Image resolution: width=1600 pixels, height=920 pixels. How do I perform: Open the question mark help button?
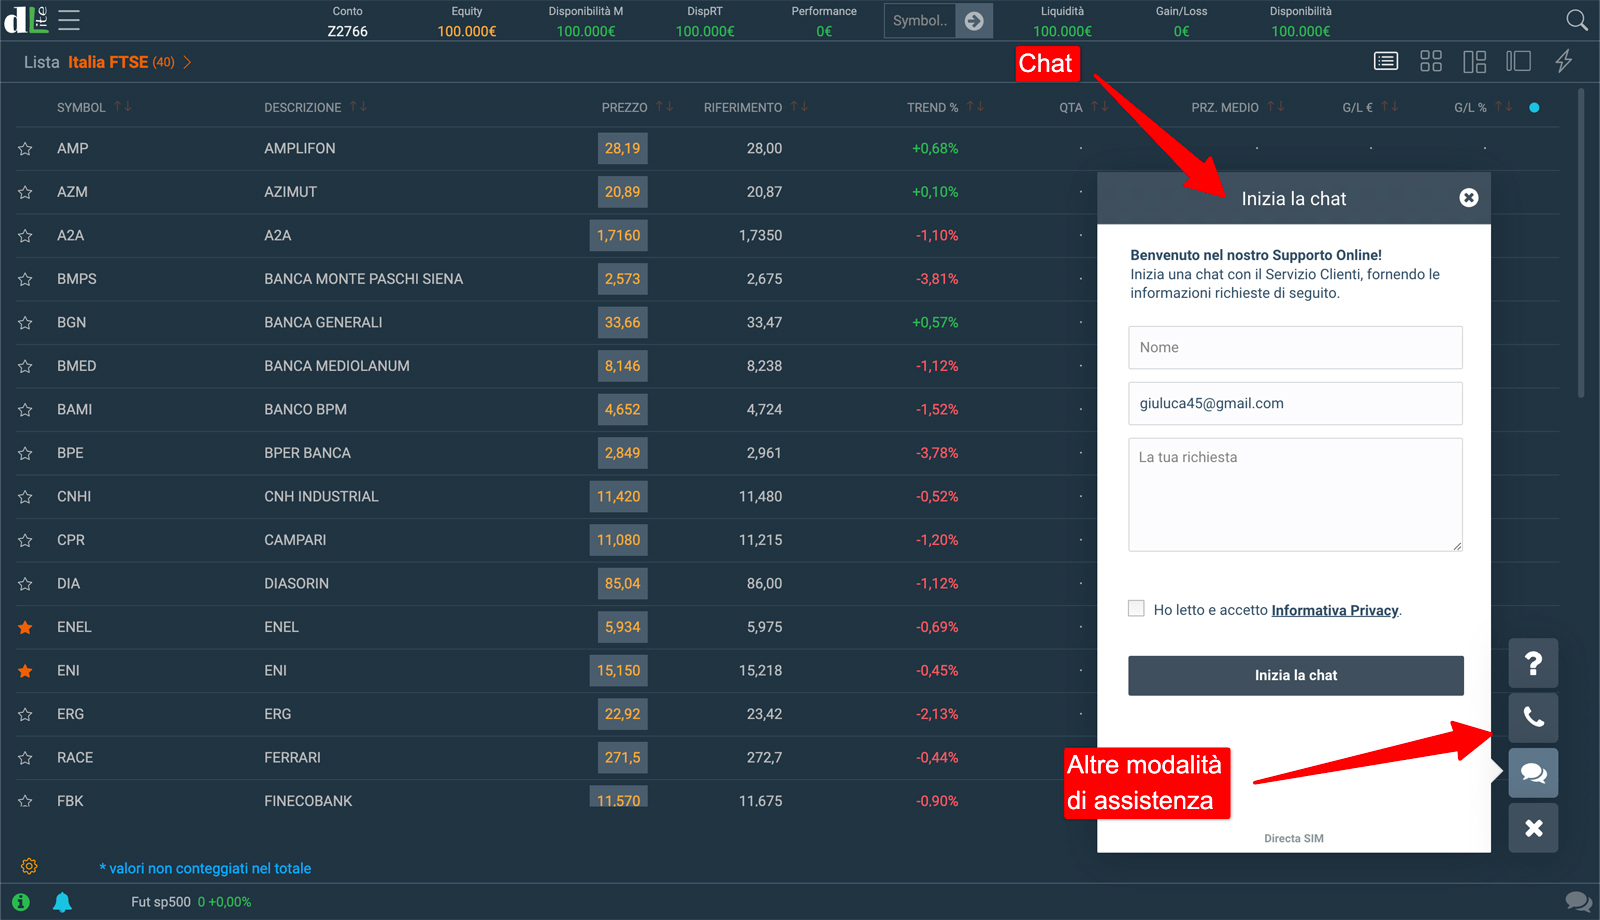(1533, 663)
